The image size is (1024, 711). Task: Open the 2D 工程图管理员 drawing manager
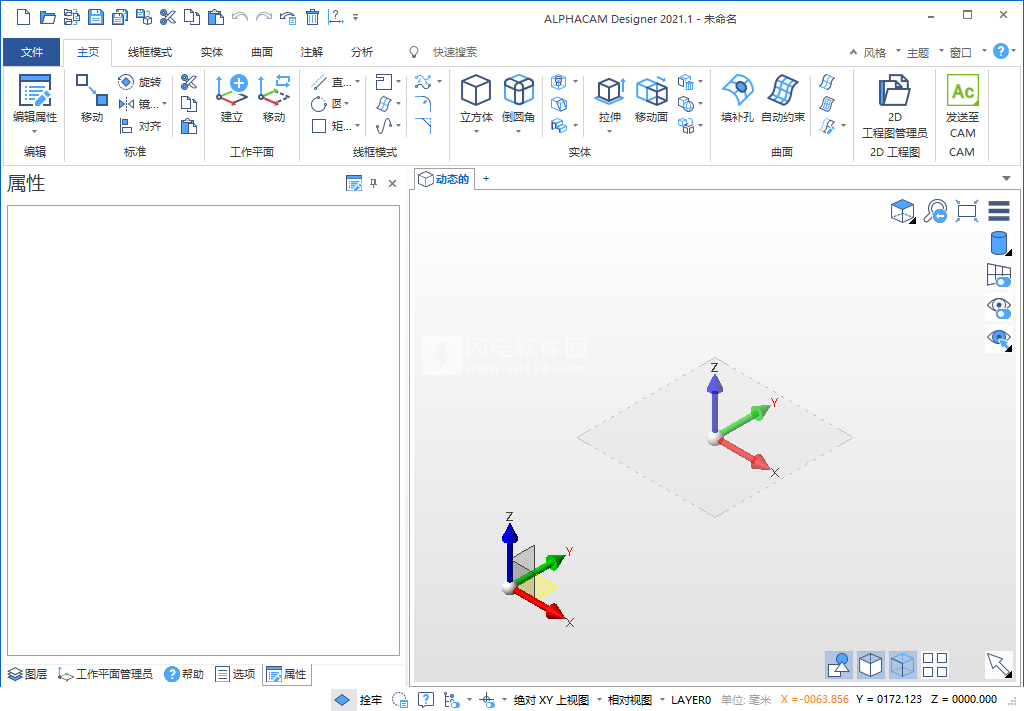click(x=895, y=106)
